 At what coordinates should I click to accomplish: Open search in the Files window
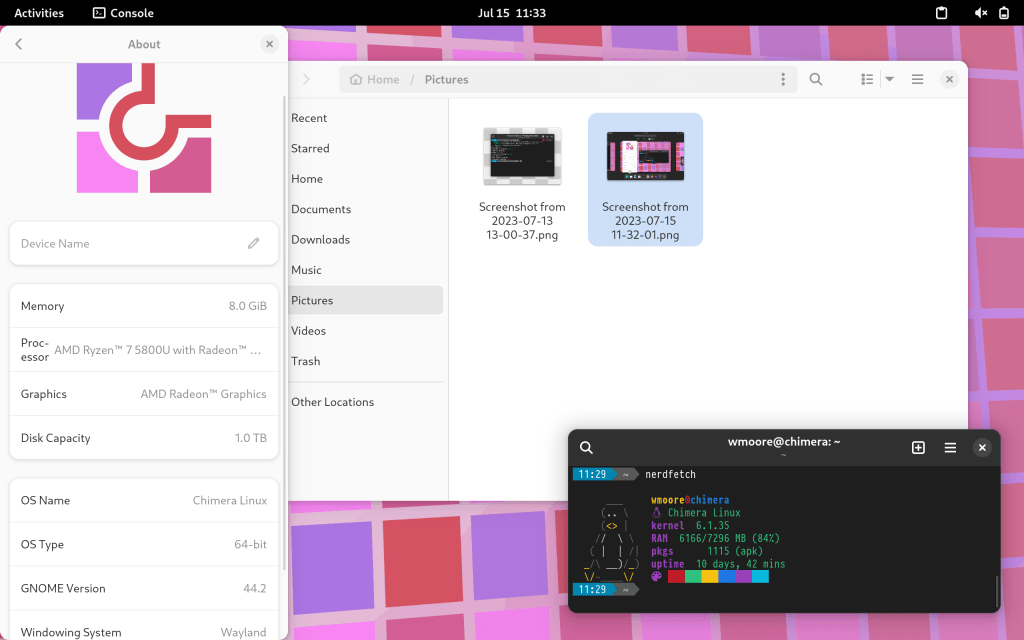coord(816,79)
